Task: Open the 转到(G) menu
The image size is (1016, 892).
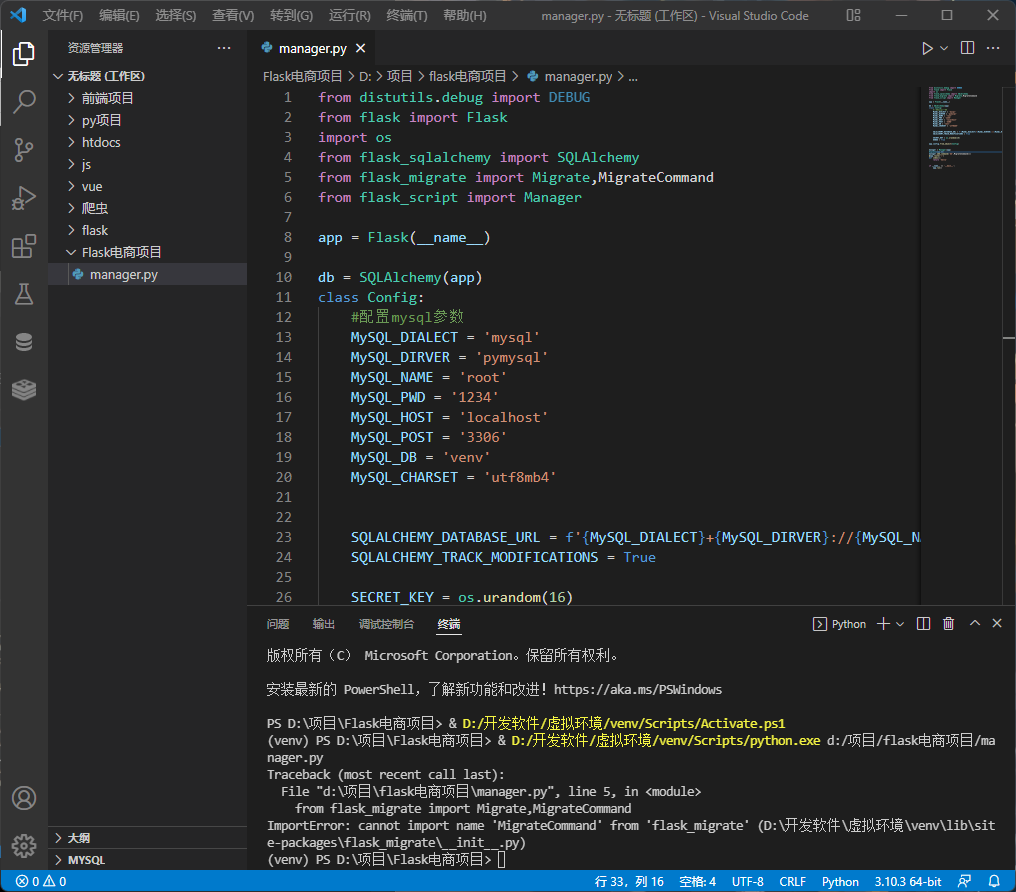Action: [292, 16]
